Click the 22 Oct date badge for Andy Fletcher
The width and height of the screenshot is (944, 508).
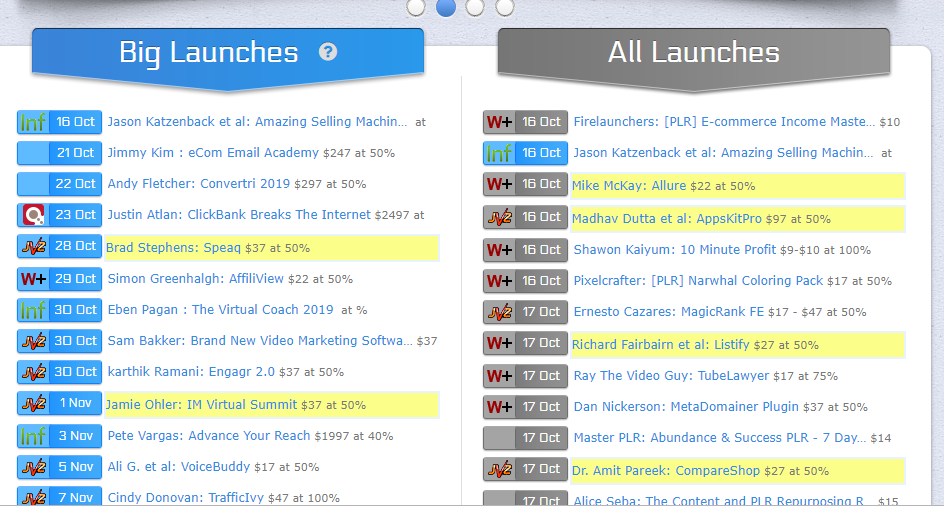[75, 184]
